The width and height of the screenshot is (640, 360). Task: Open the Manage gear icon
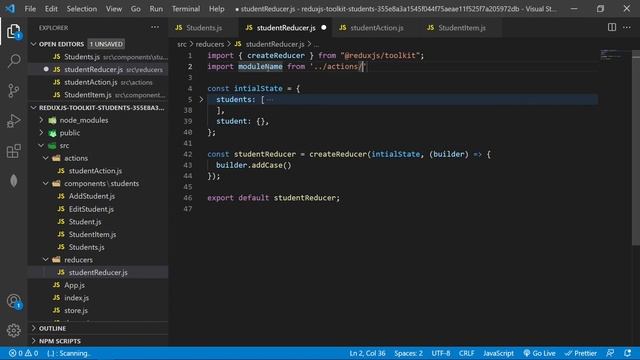coord(13,330)
